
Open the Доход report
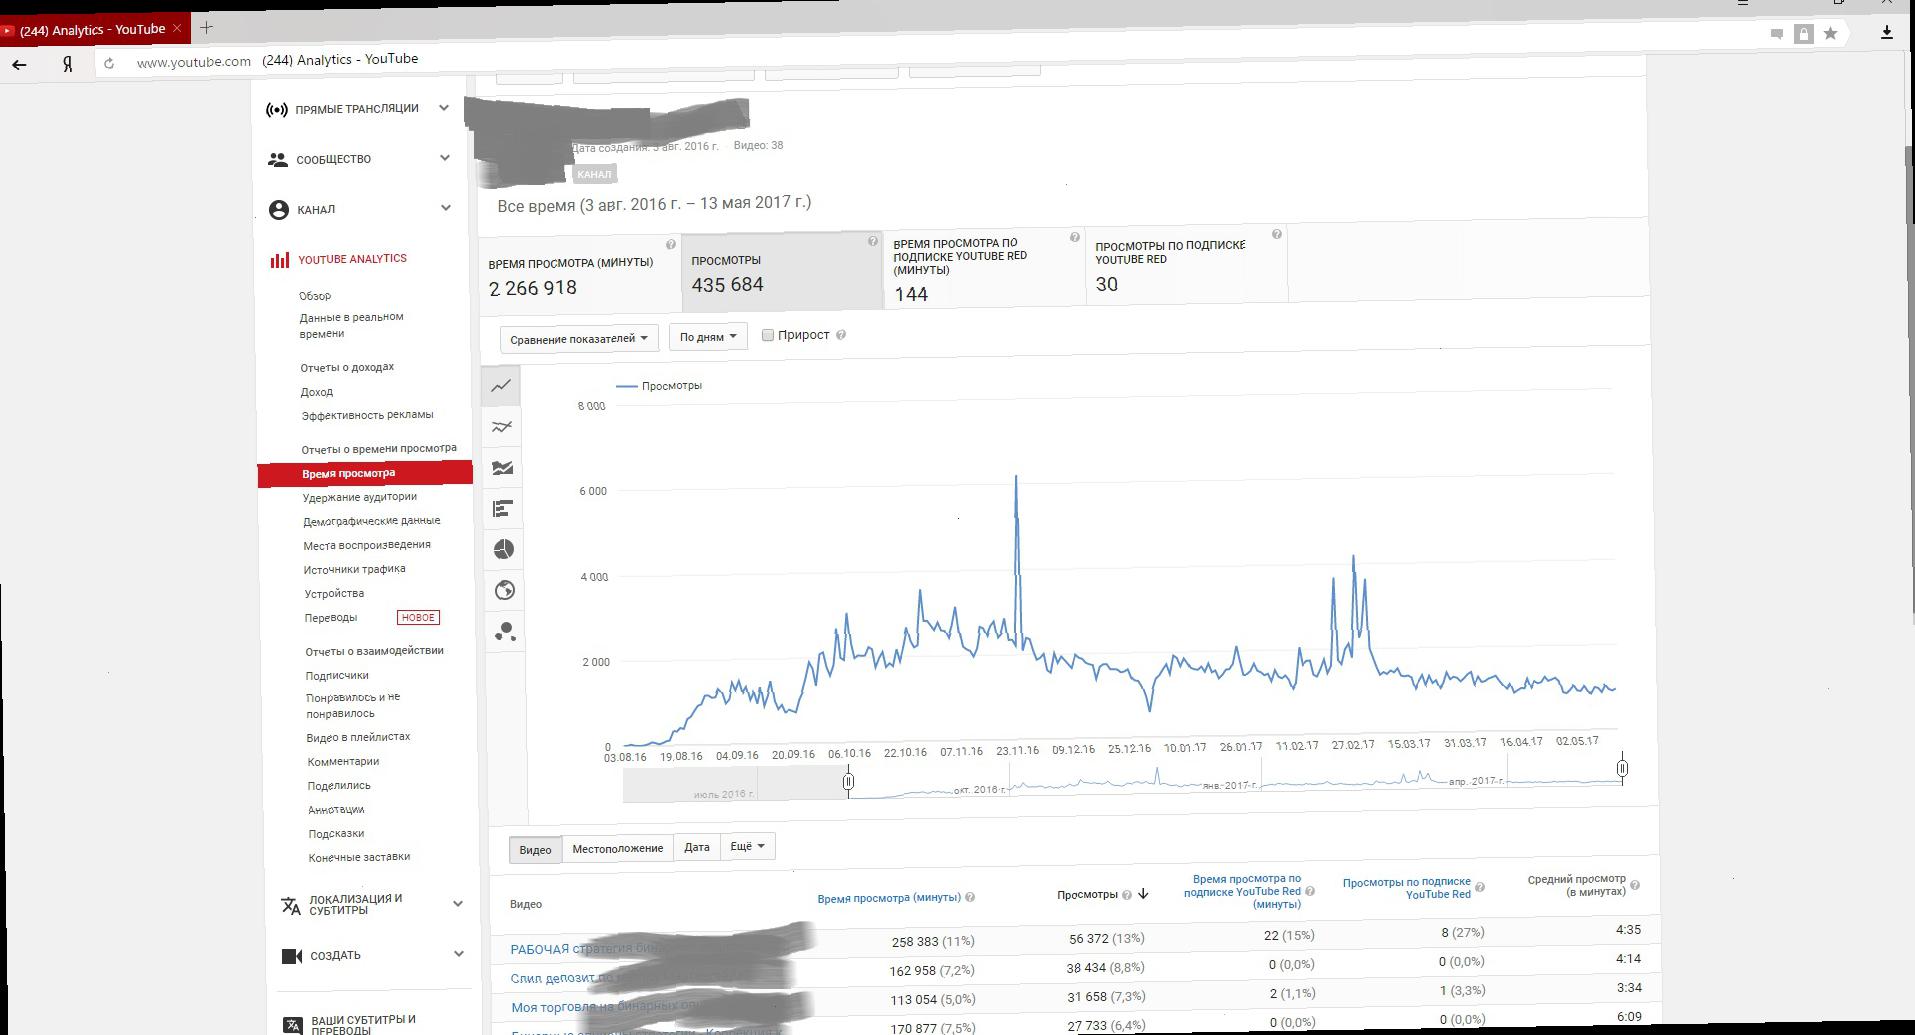[317, 392]
